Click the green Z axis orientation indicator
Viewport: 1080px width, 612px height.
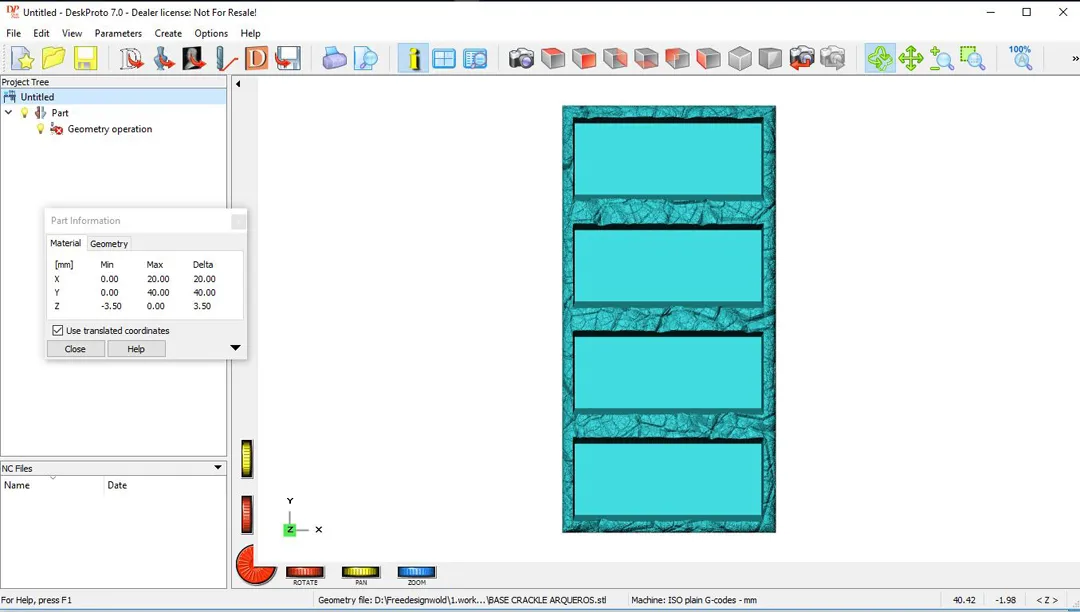(x=290, y=529)
